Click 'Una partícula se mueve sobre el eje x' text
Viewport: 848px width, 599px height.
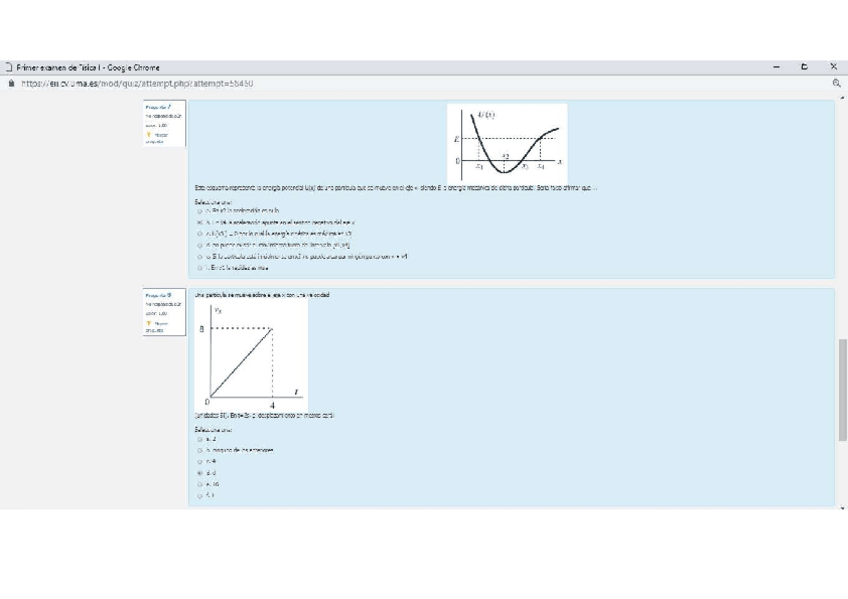(262, 295)
